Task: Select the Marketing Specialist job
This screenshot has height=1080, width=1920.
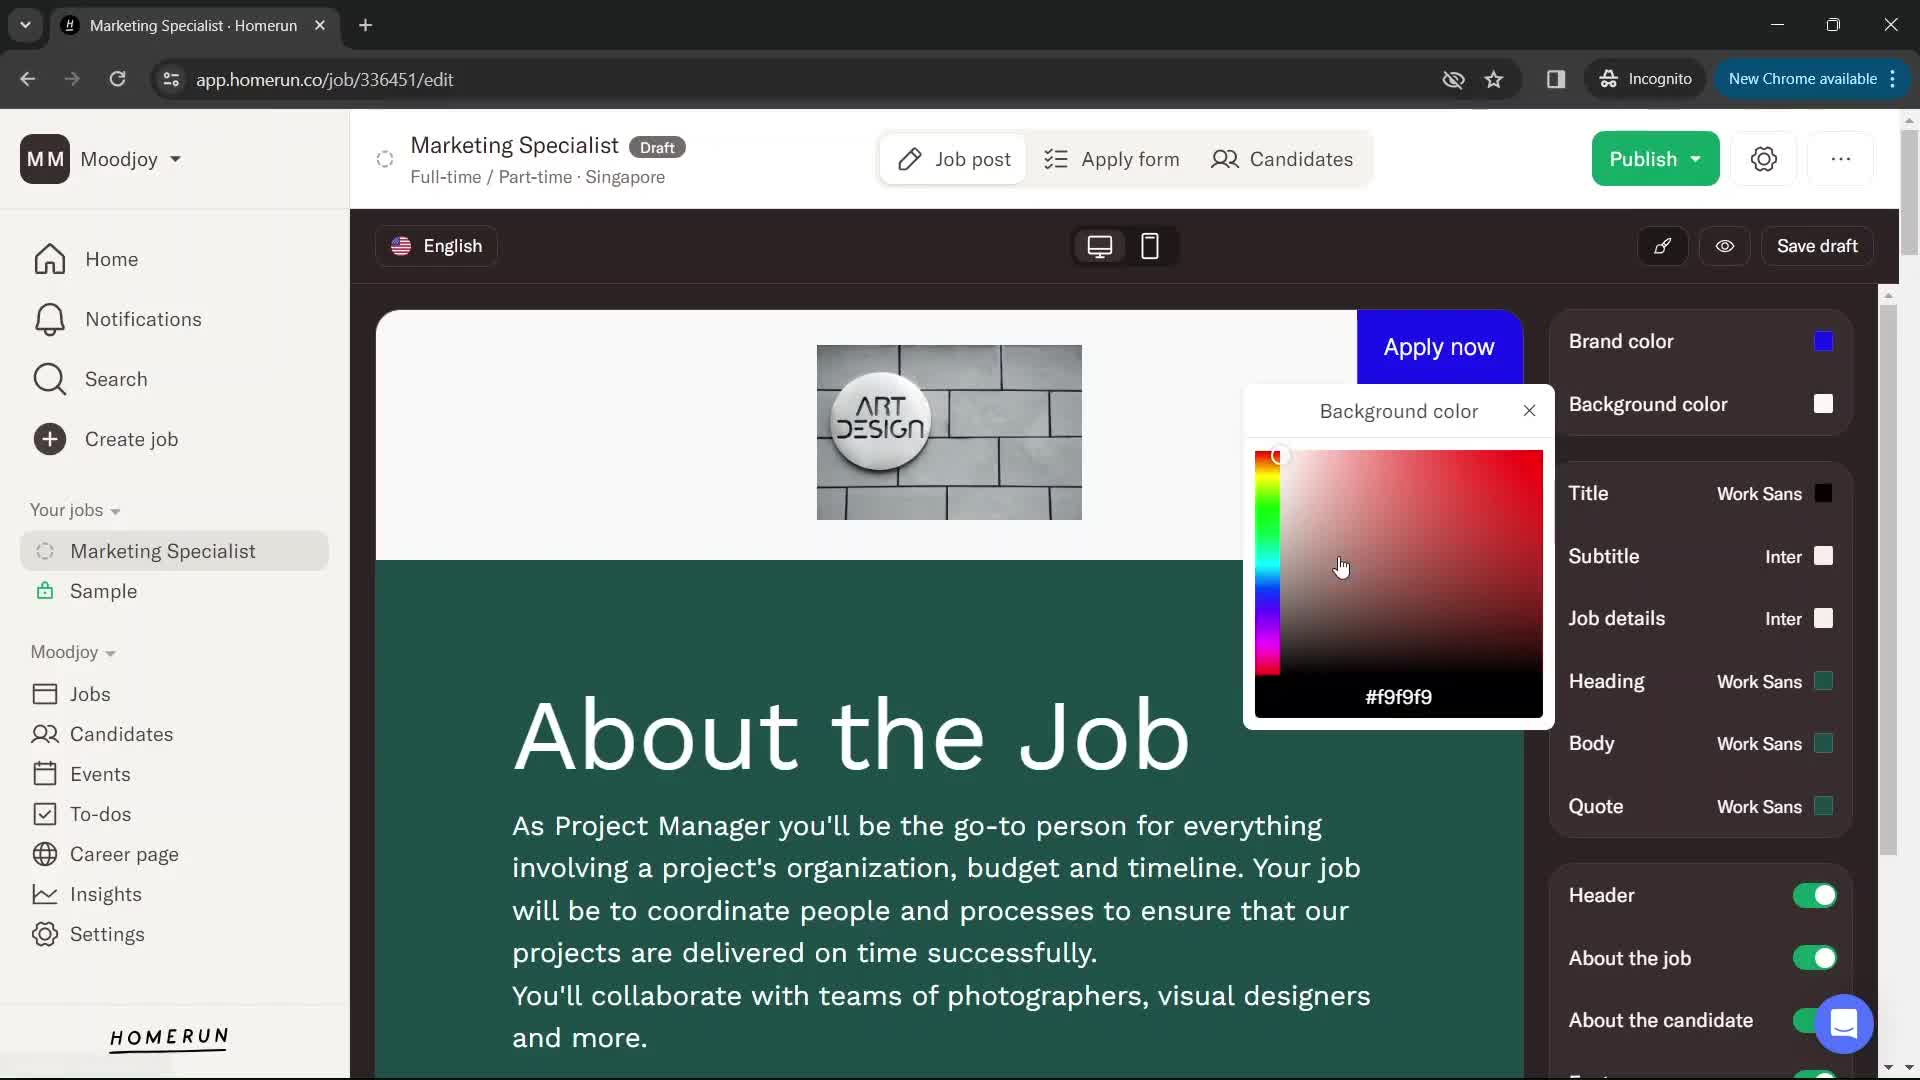Action: pos(174,551)
